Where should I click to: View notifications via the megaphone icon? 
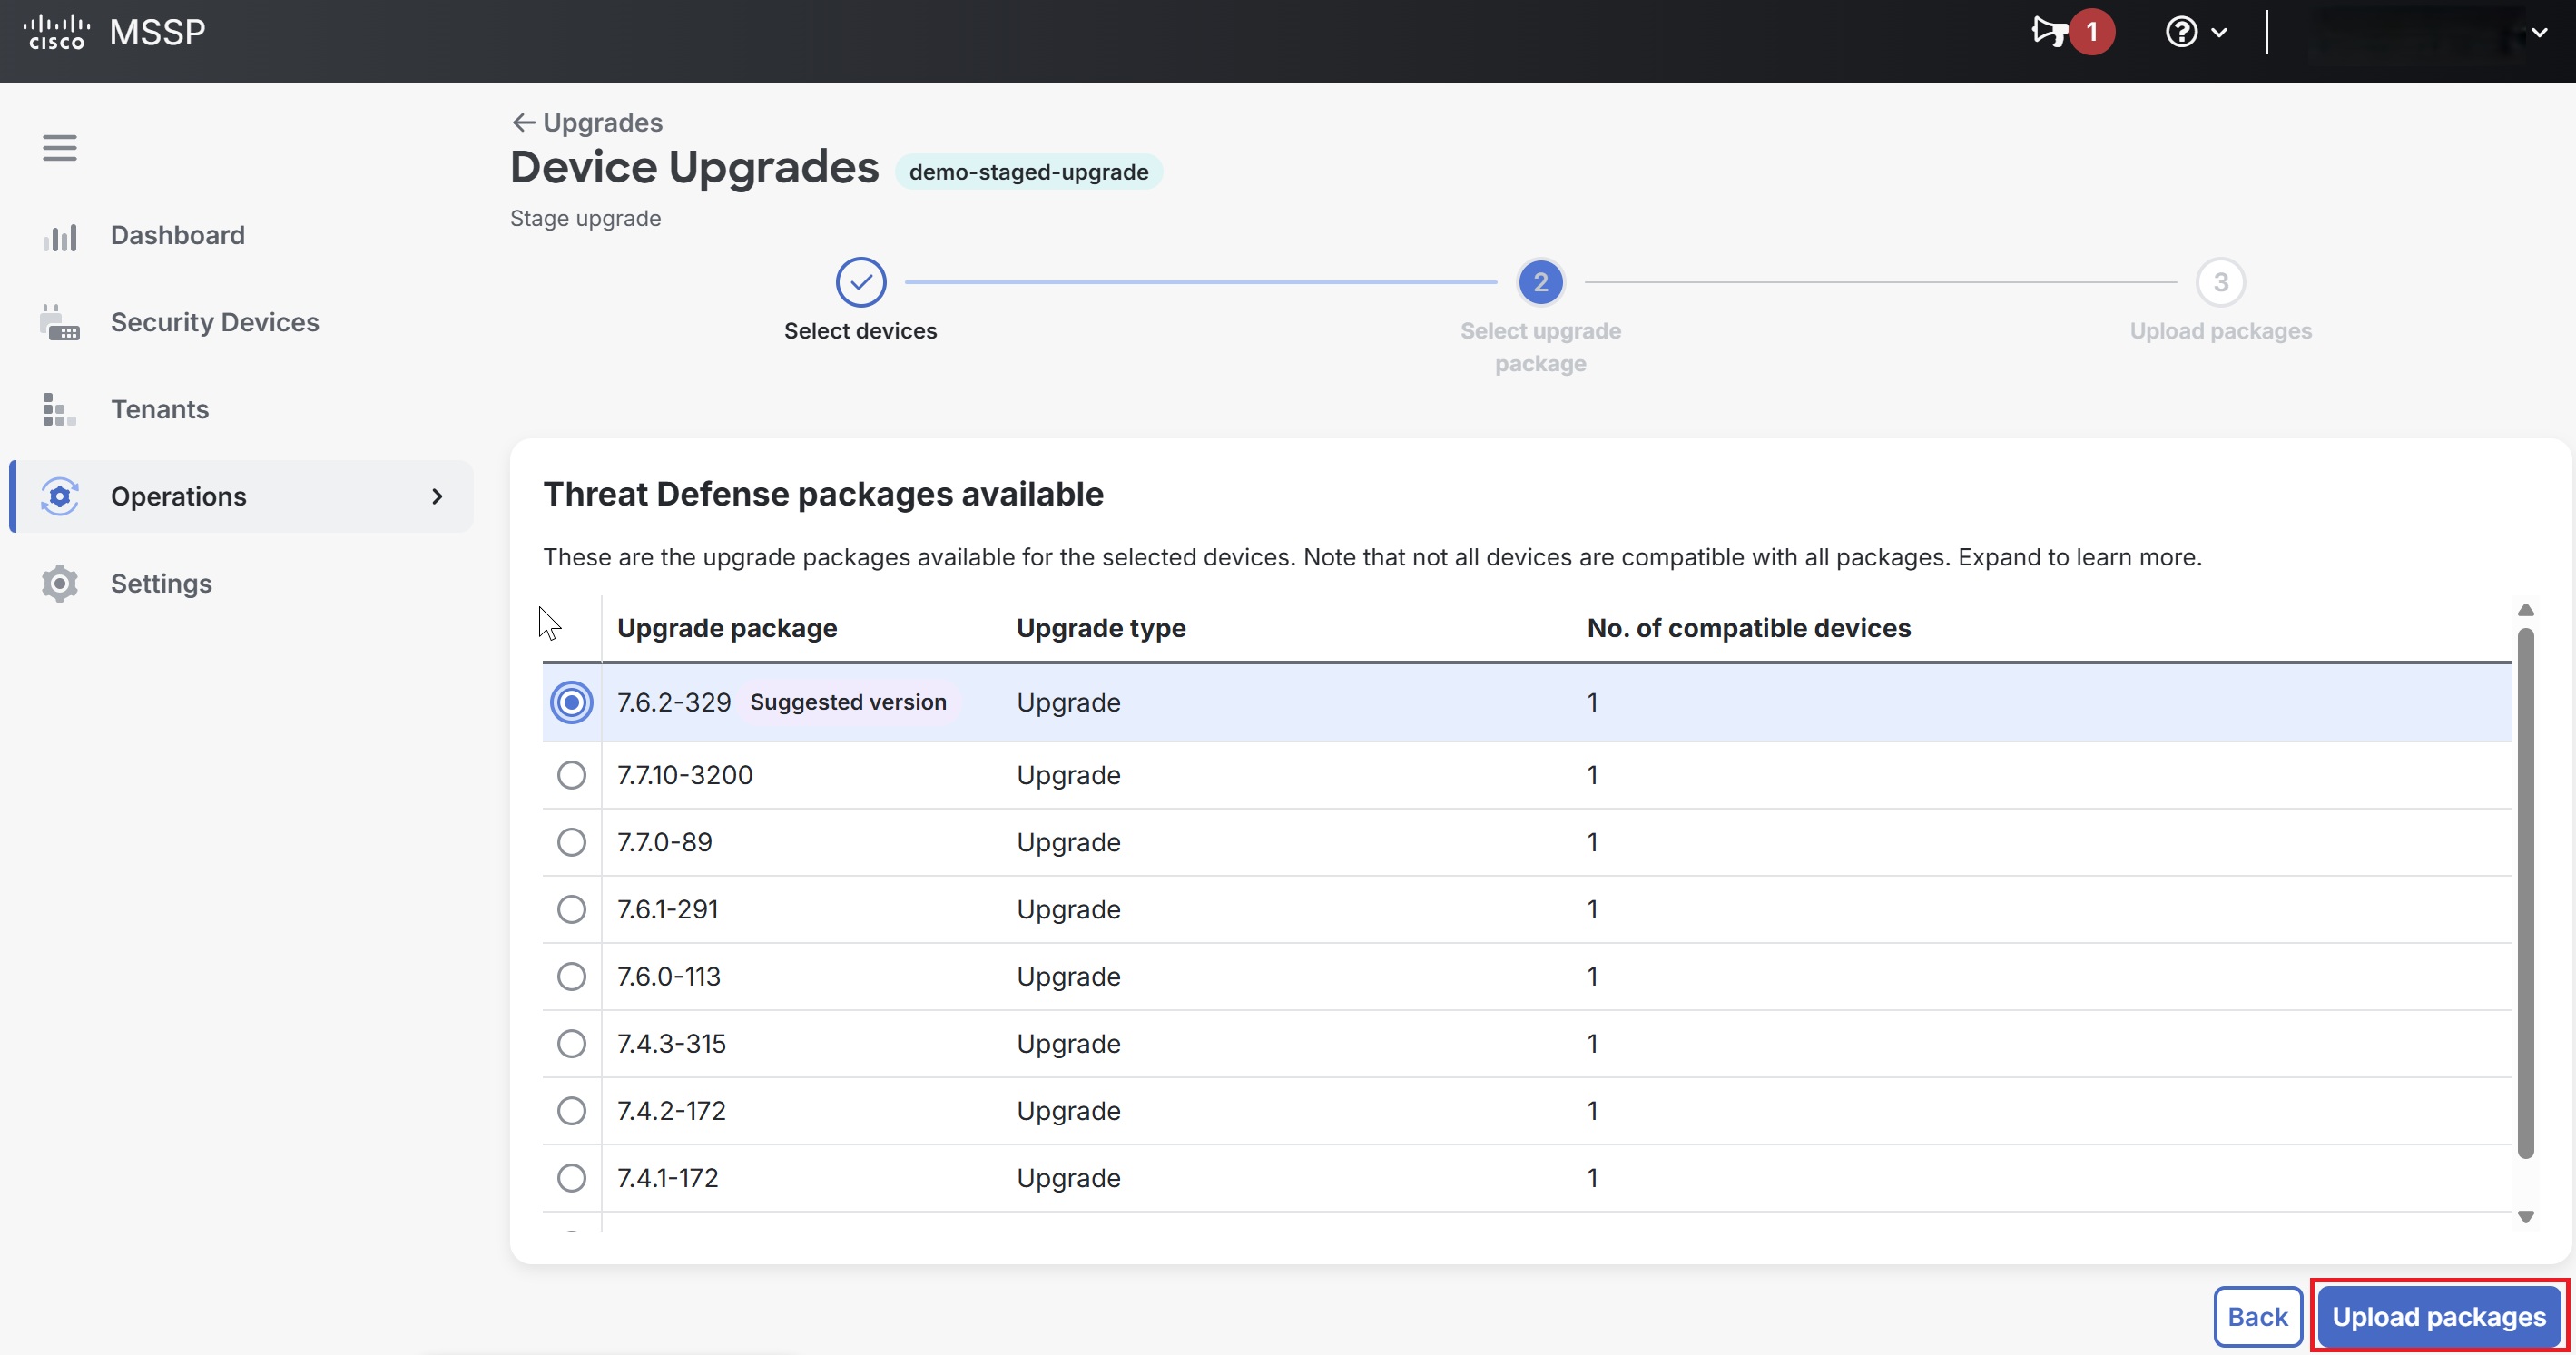(x=2053, y=31)
